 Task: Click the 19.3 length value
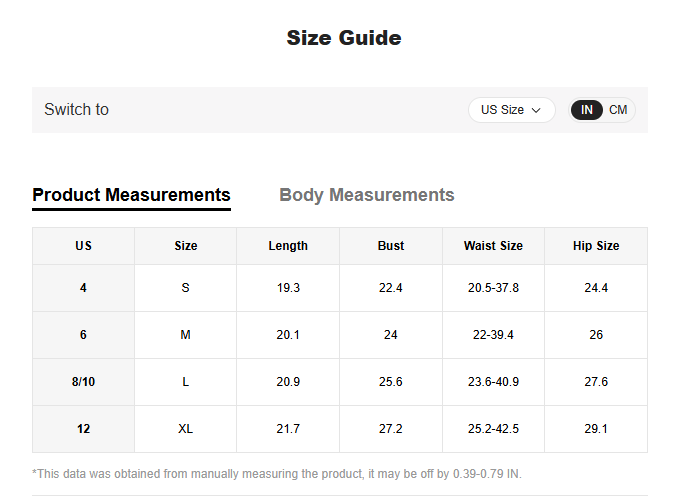288,288
